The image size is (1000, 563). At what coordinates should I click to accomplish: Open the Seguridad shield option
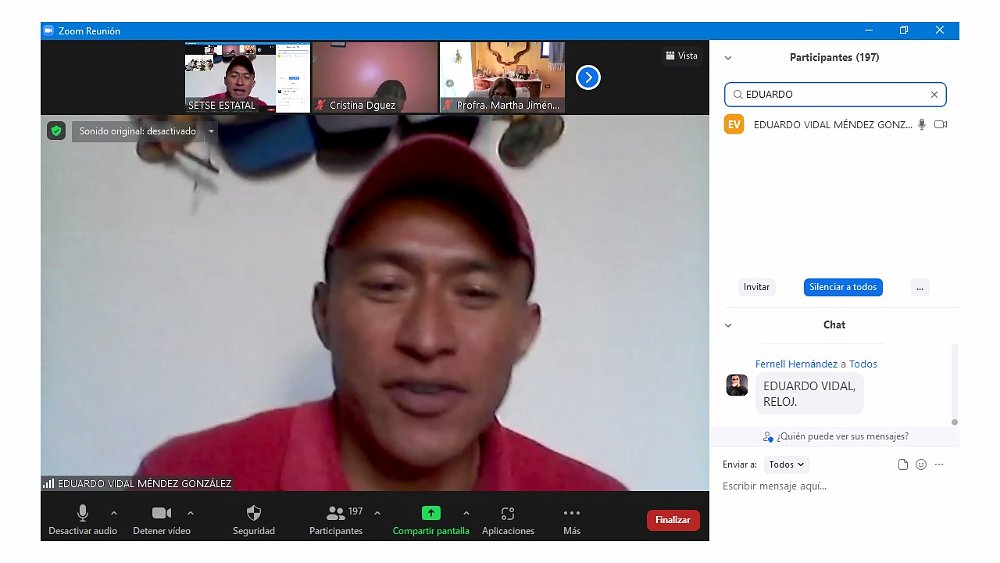tap(254, 518)
